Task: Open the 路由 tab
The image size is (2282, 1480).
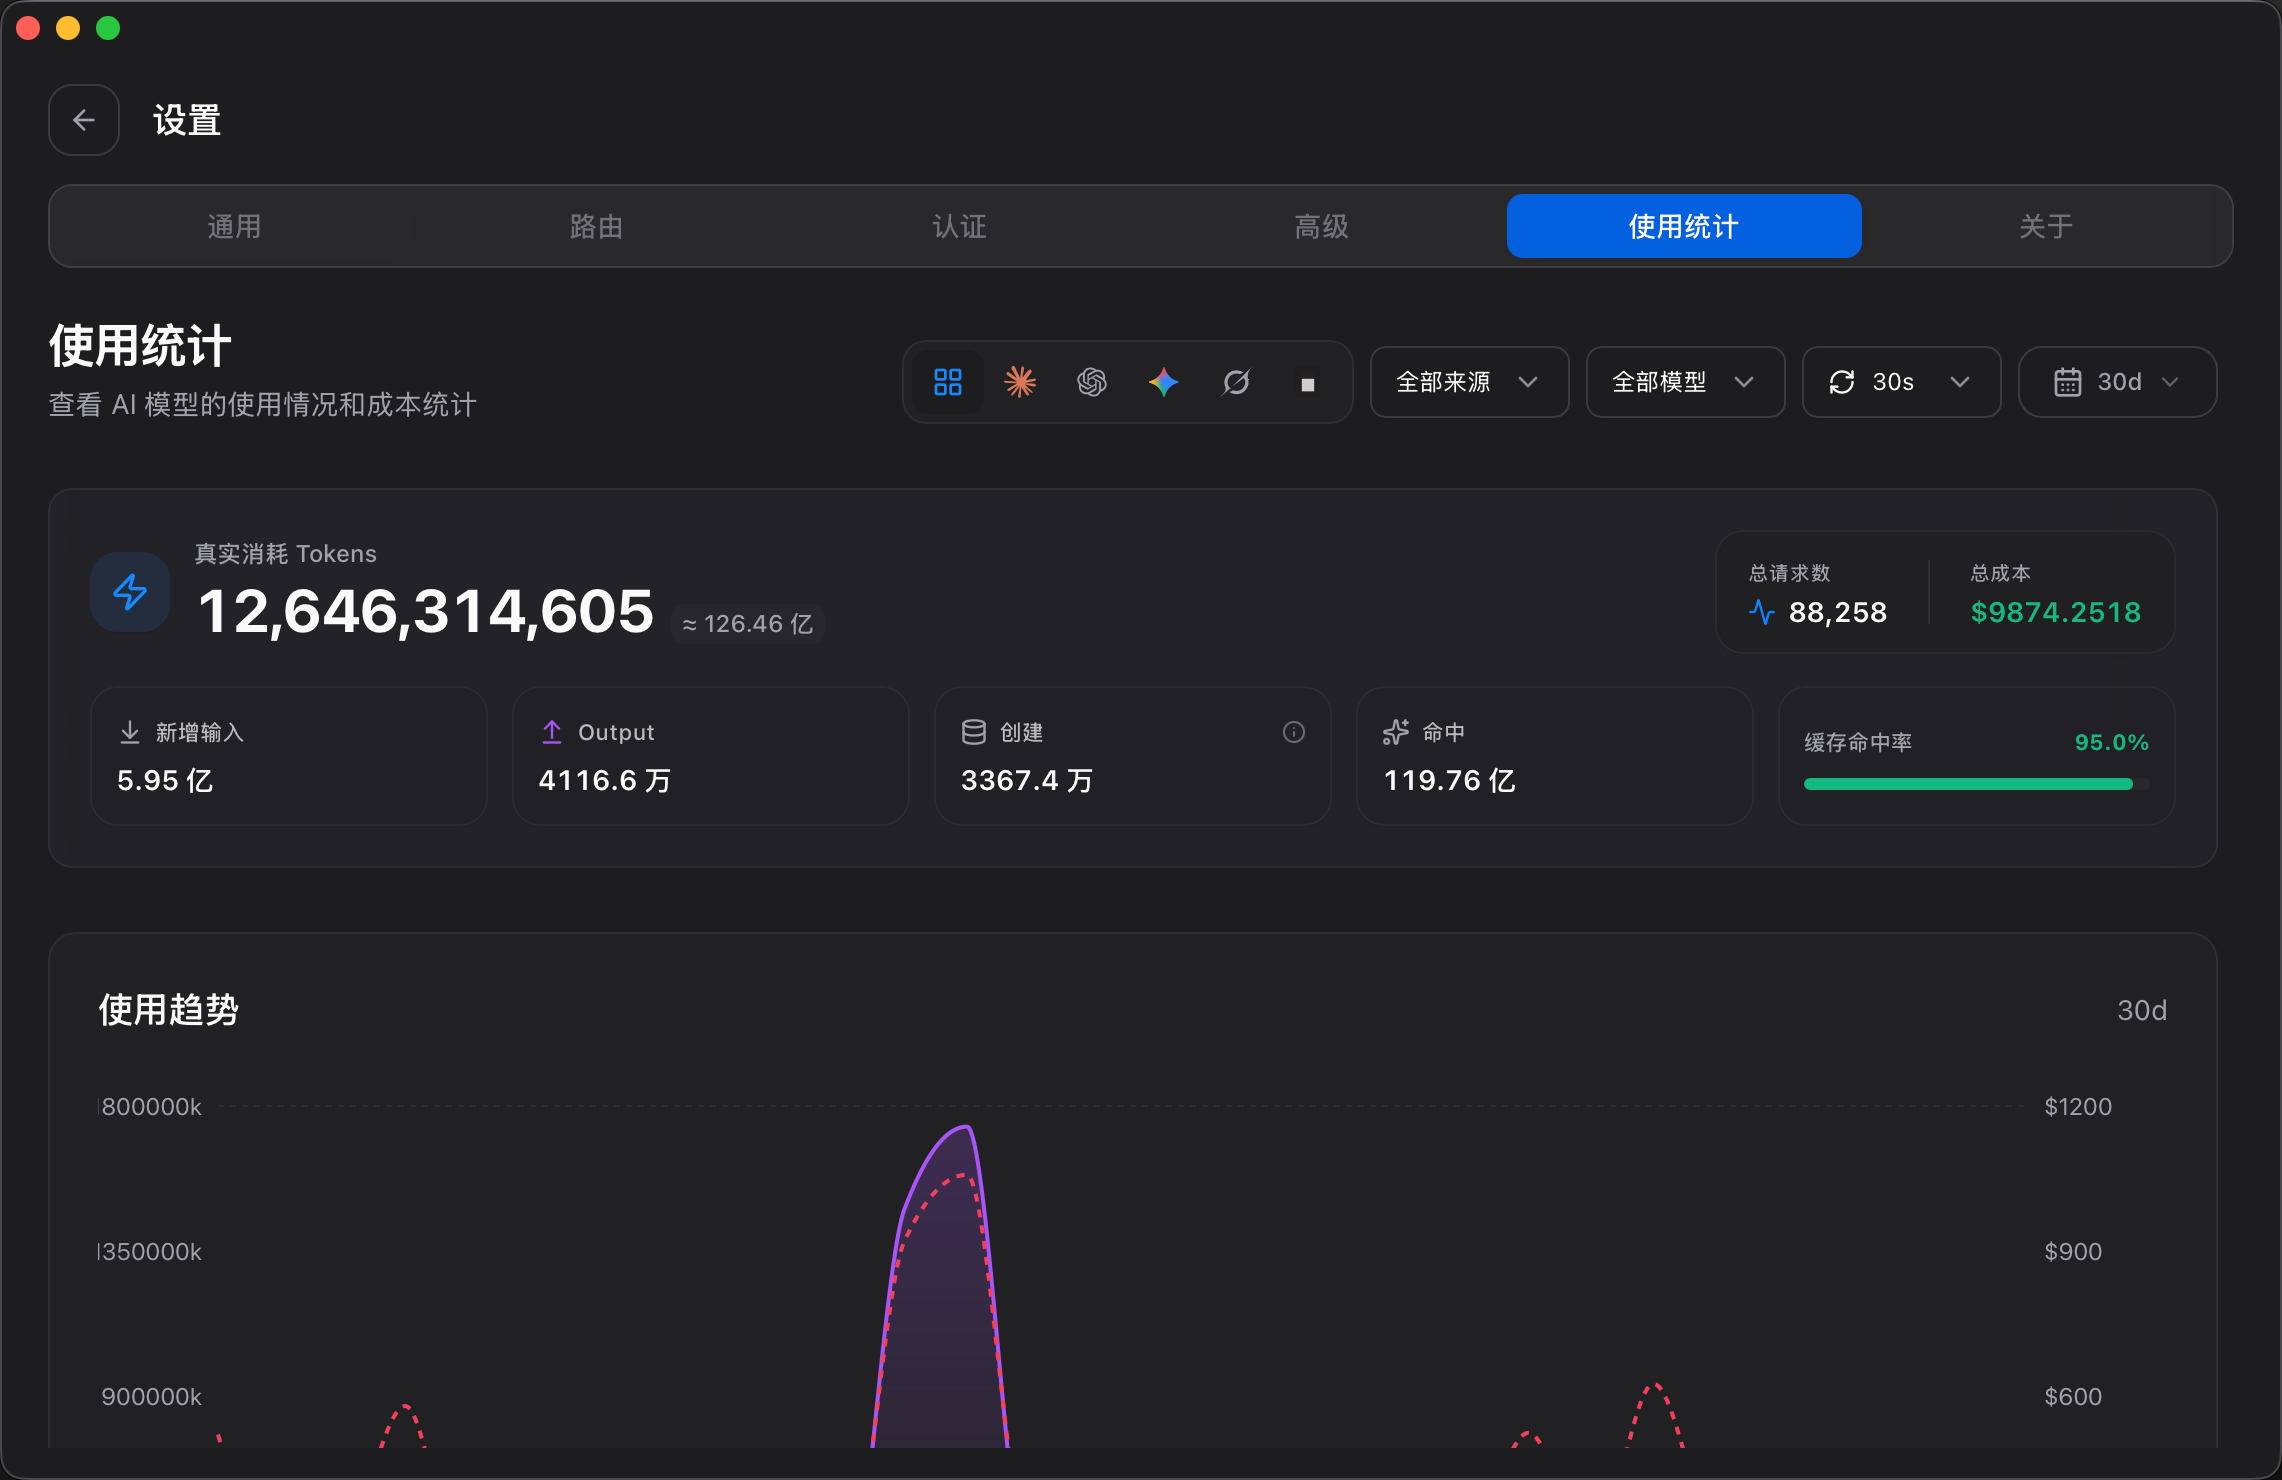Action: [597, 226]
